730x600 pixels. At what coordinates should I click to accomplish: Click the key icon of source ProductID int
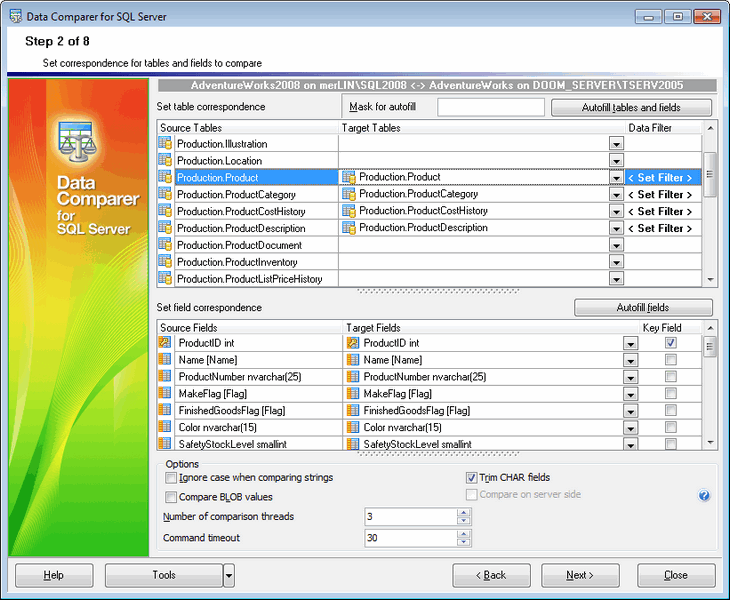pyautogui.click(x=165, y=343)
